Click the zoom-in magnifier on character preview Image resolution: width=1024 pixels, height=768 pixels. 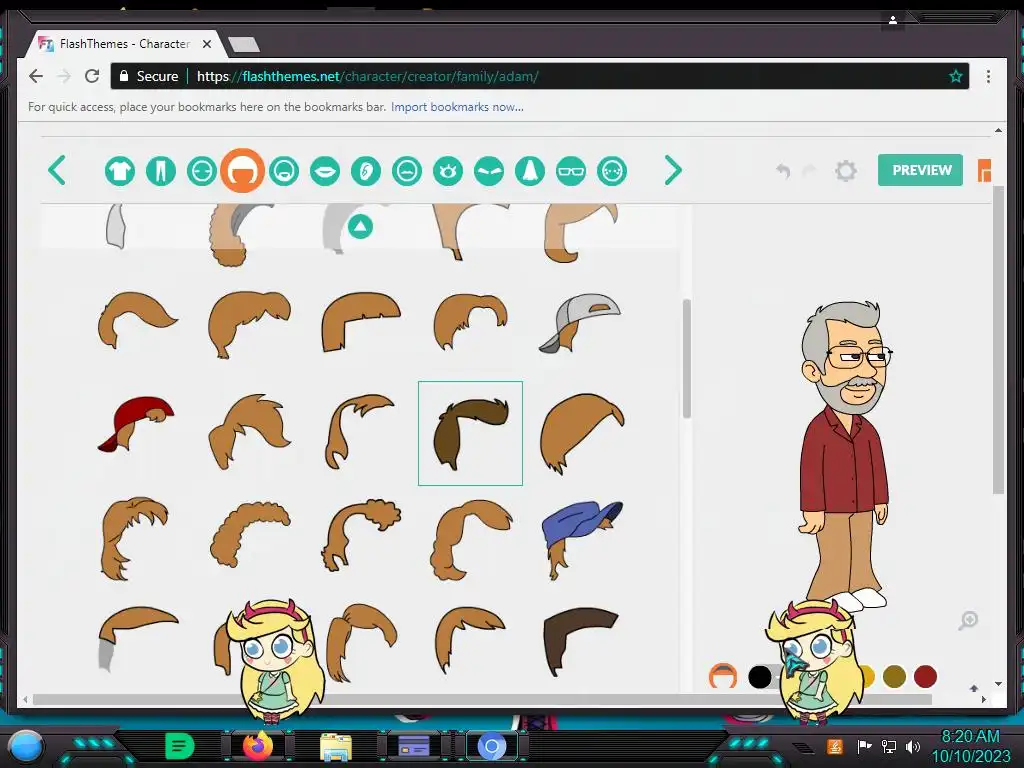(968, 620)
